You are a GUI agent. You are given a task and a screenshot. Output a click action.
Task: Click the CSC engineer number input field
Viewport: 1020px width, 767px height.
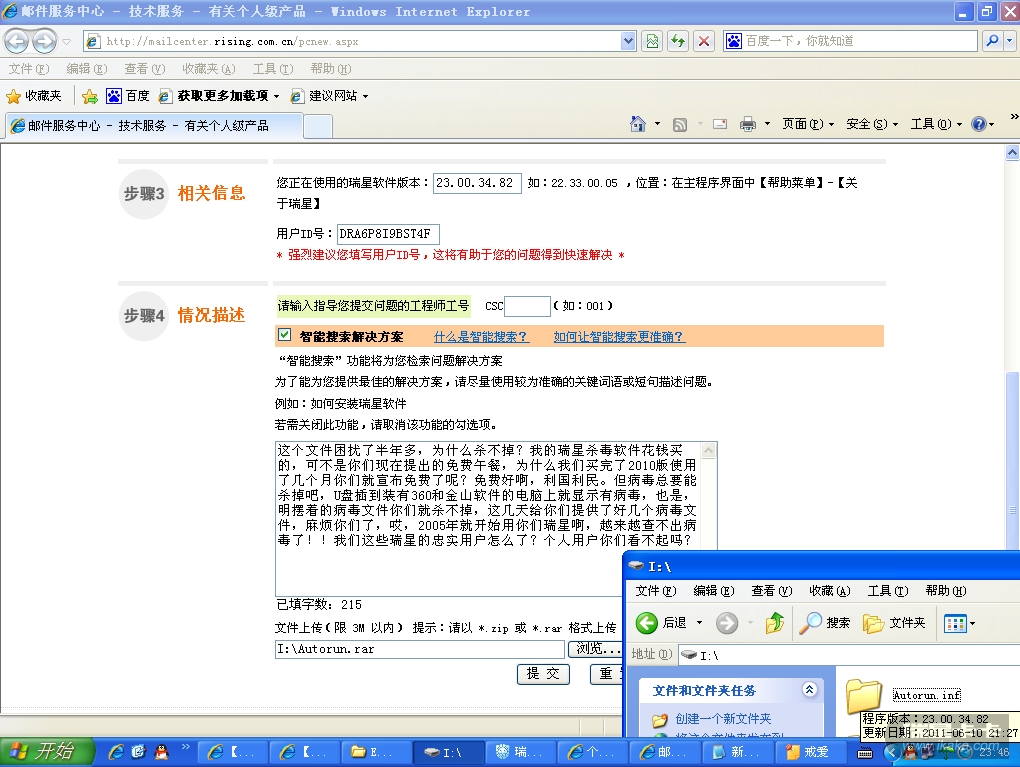coord(527,306)
